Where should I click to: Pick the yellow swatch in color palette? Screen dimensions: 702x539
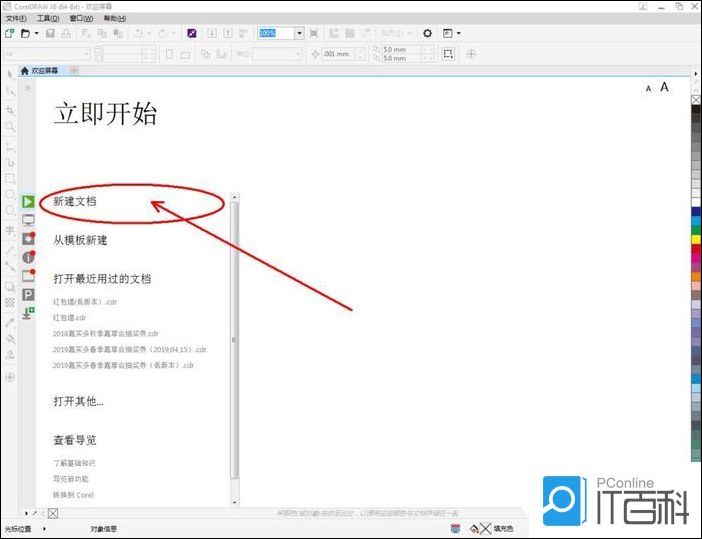point(696,240)
